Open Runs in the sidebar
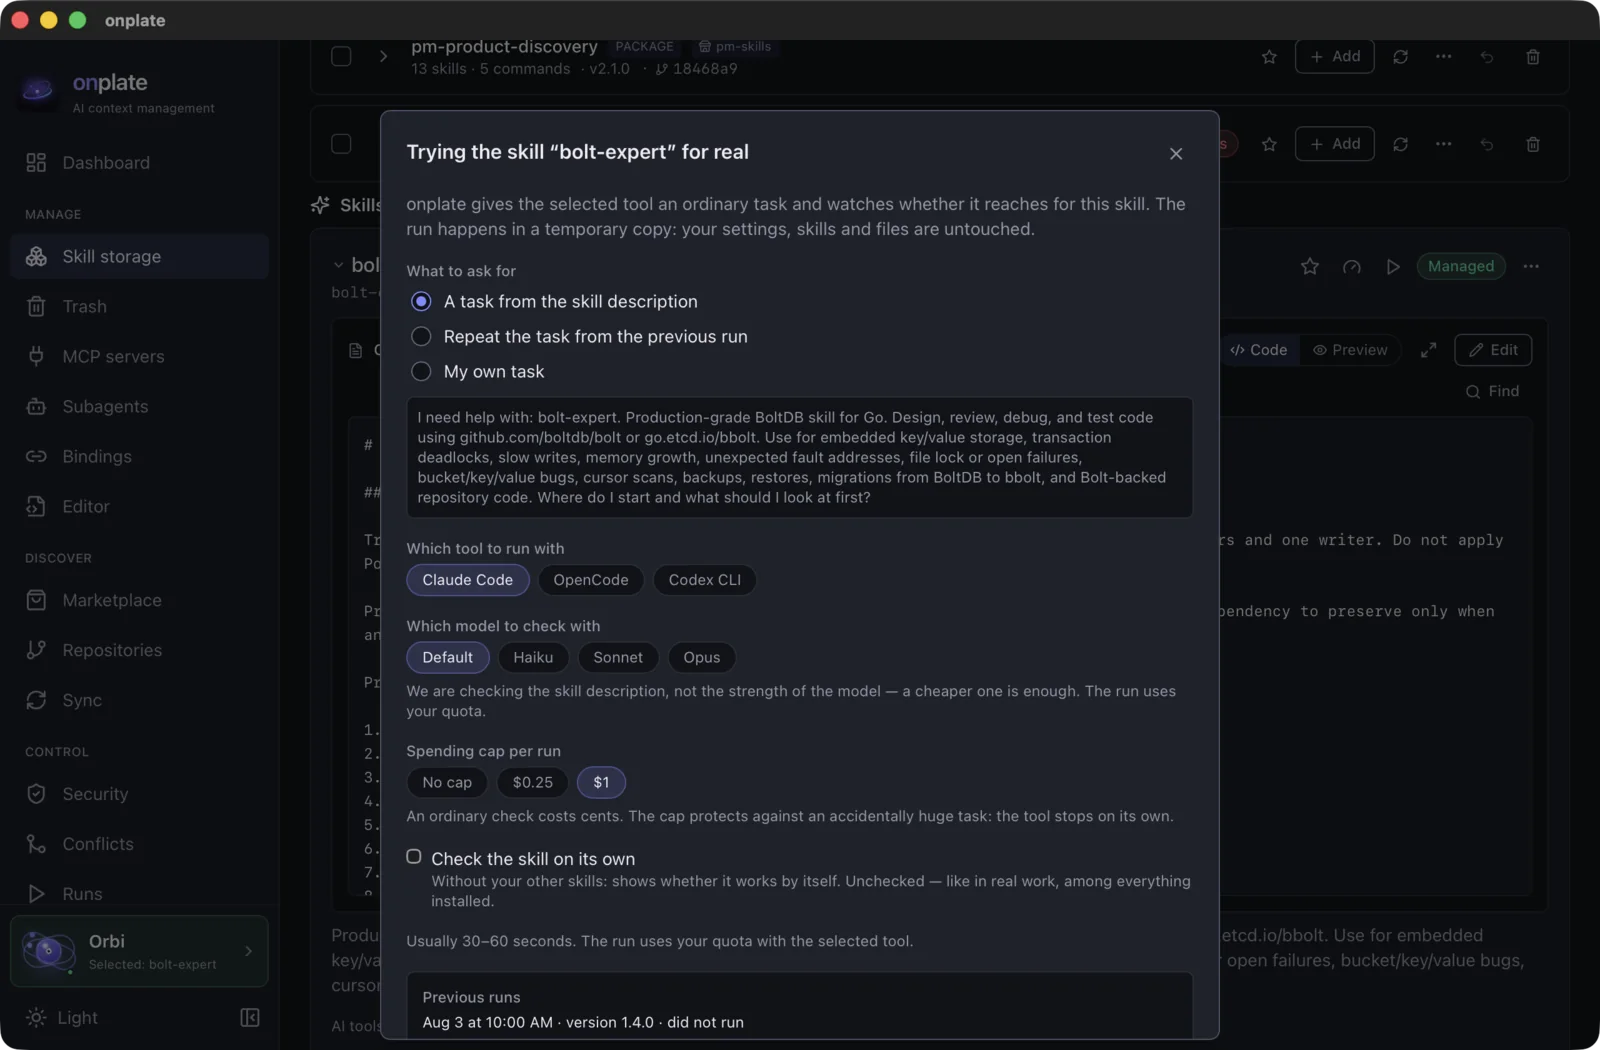Image resolution: width=1600 pixels, height=1050 pixels. [x=139, y=894]
